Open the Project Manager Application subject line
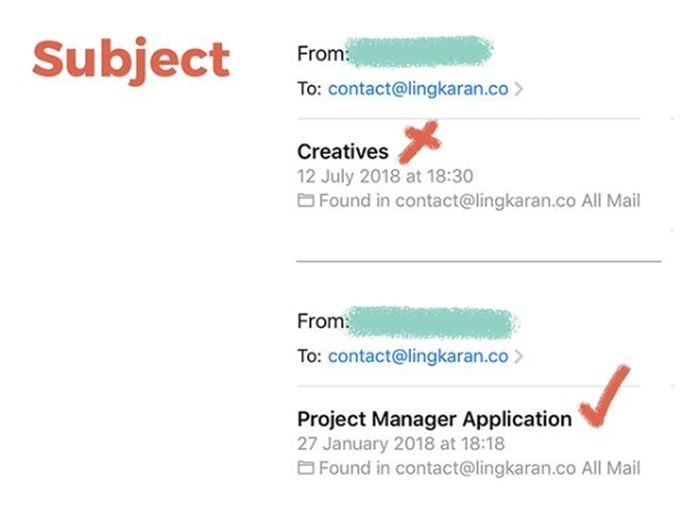This screenshot has width=700, height=518. click(x=434, y=419)
